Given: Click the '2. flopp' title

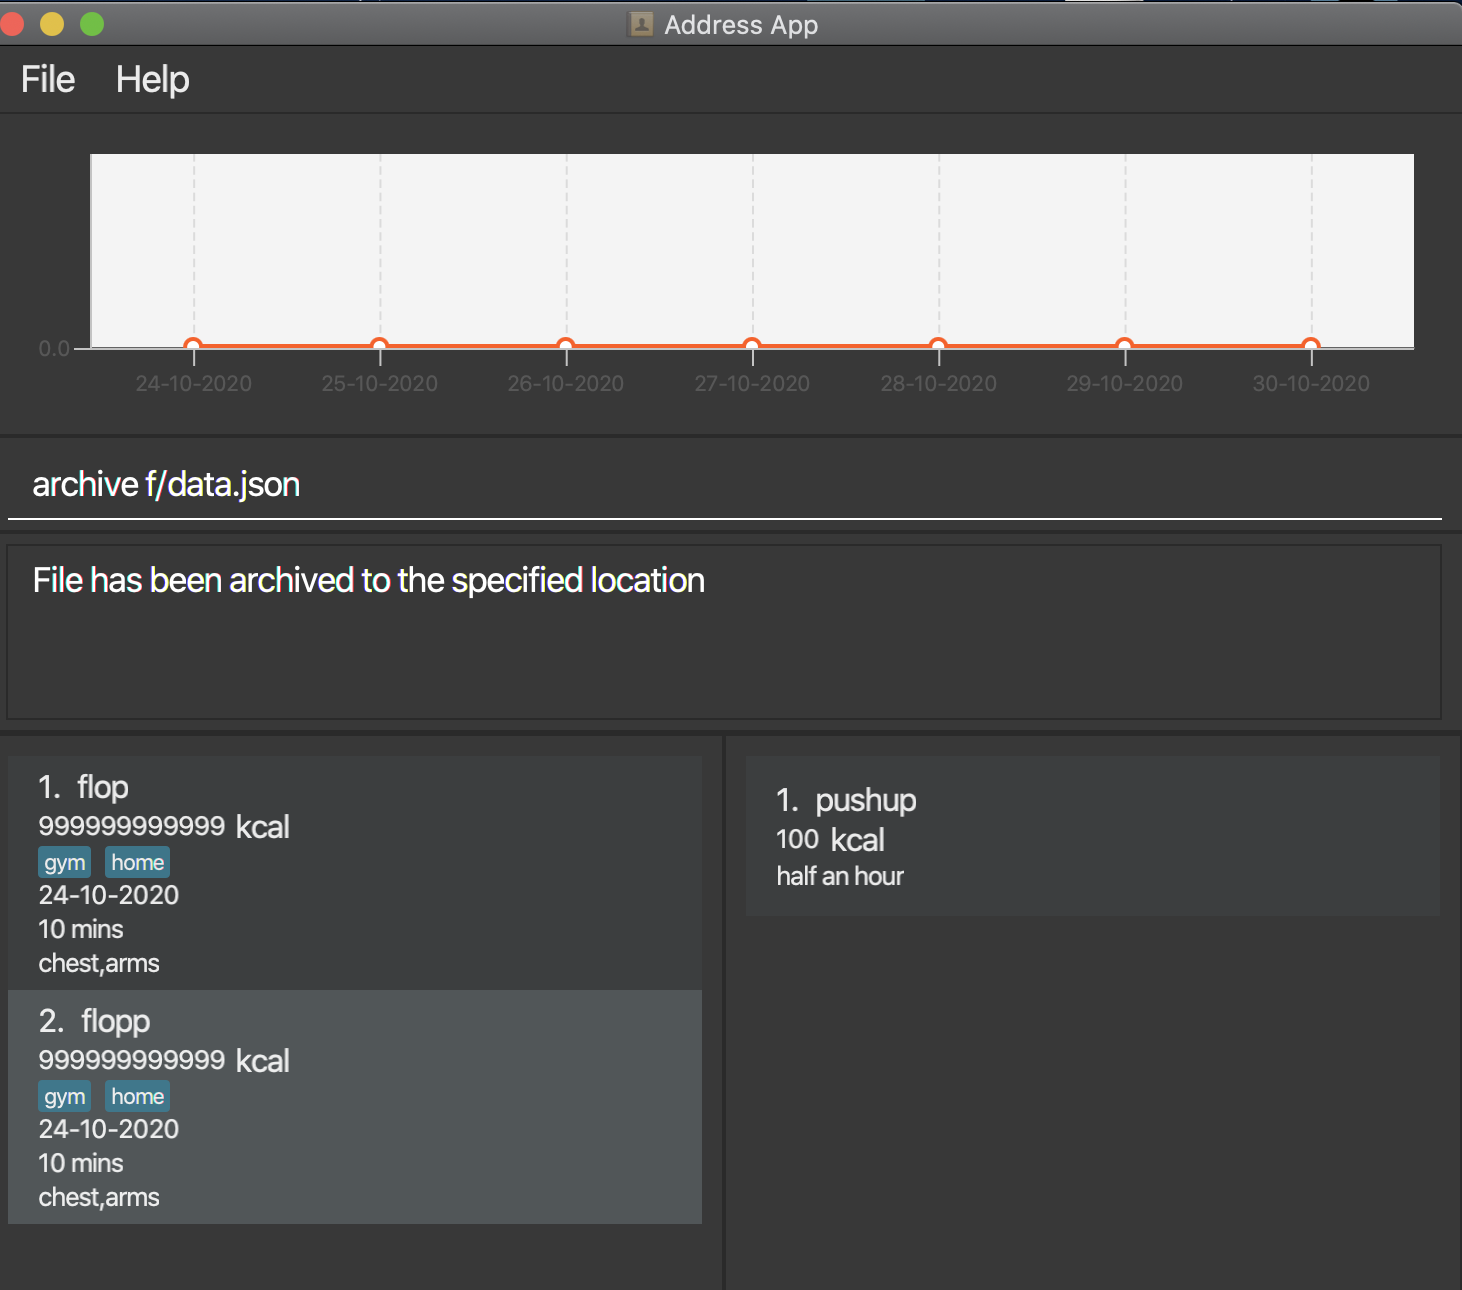Looking at the screenshot, I should 94,1022.
